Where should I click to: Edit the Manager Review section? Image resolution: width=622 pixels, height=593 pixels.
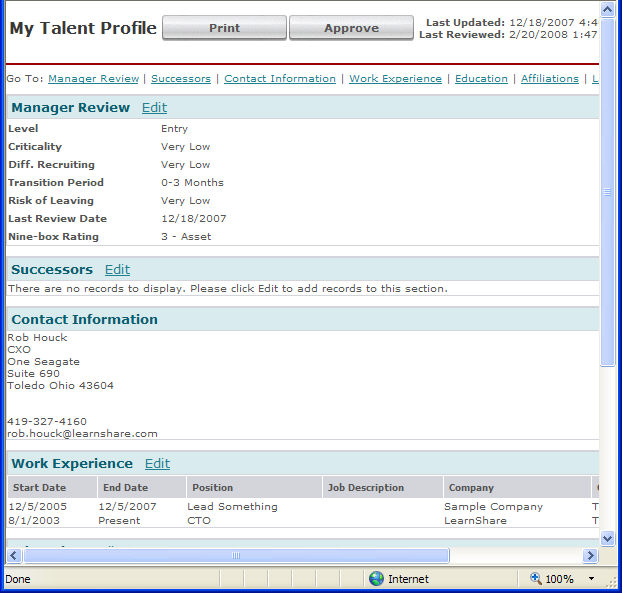(154, 107)
